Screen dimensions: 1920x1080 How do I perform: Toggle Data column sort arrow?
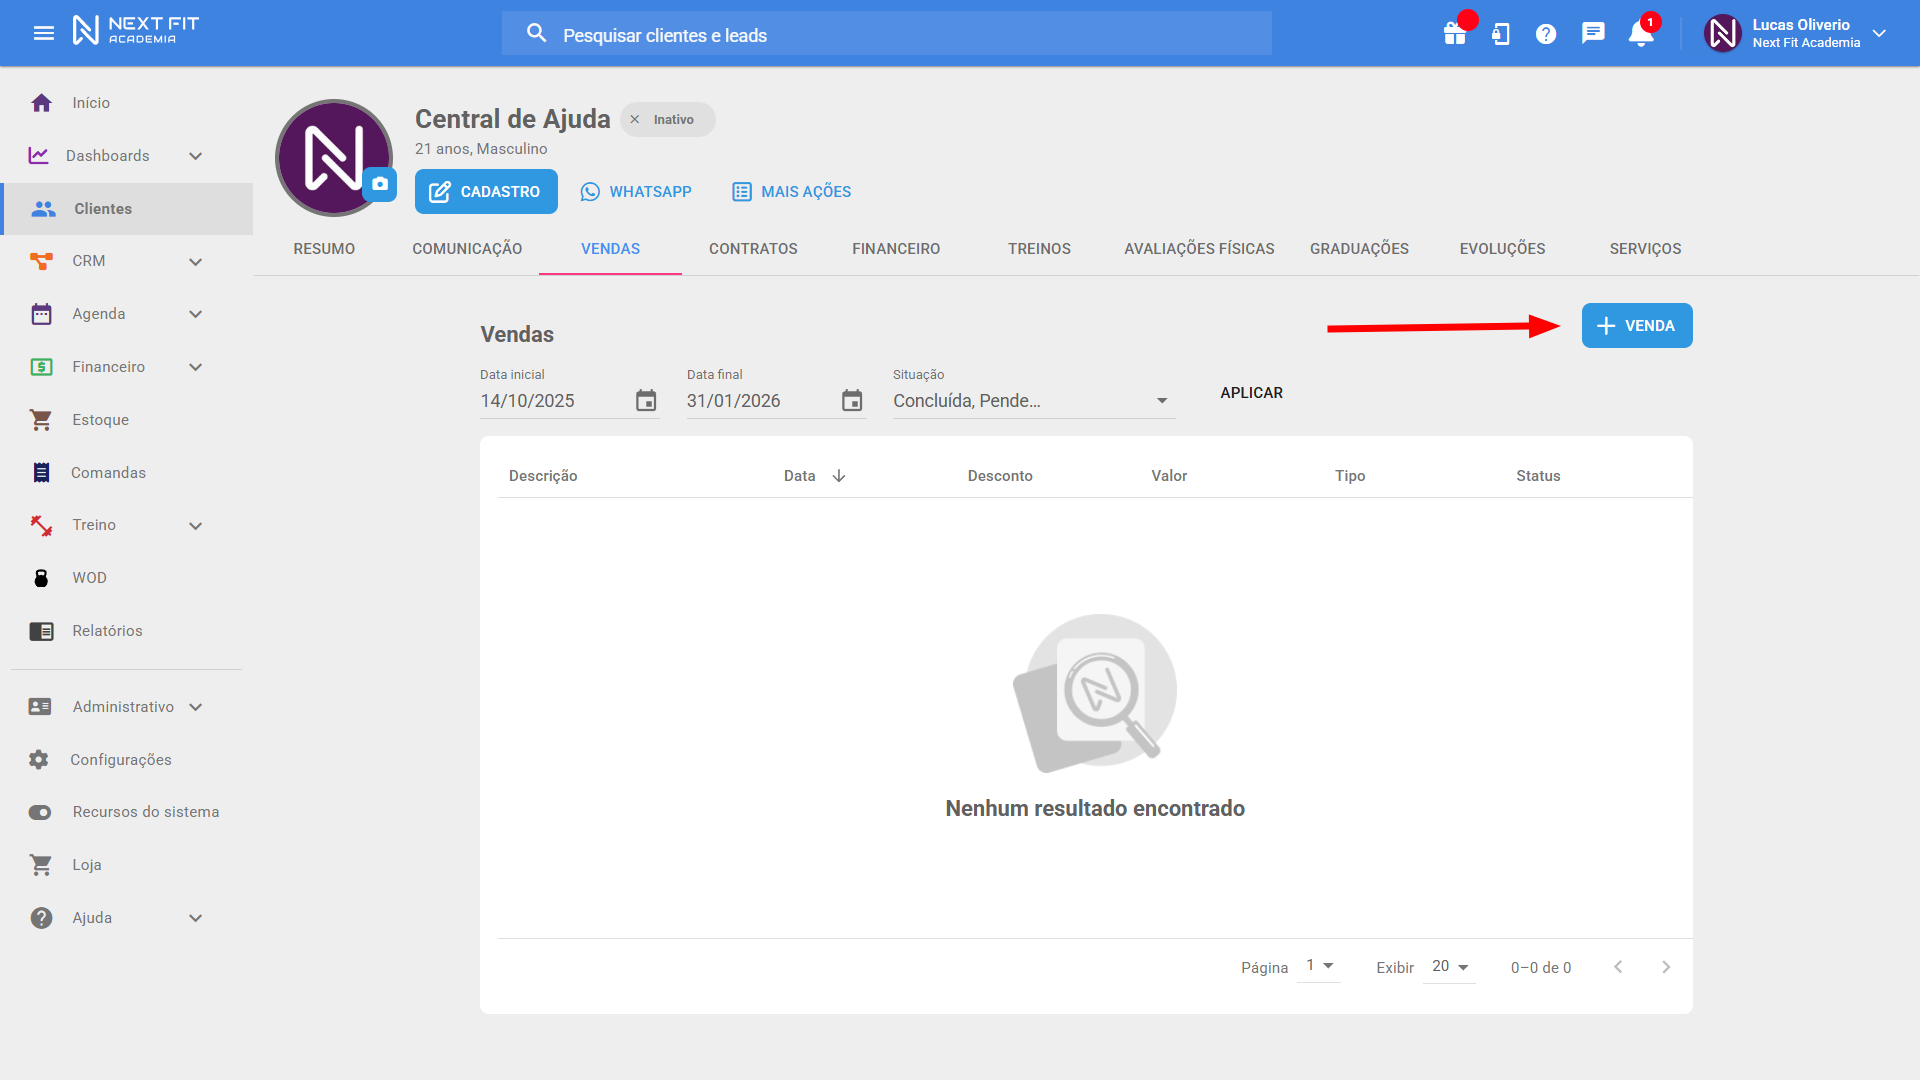[x=839, y=476]
